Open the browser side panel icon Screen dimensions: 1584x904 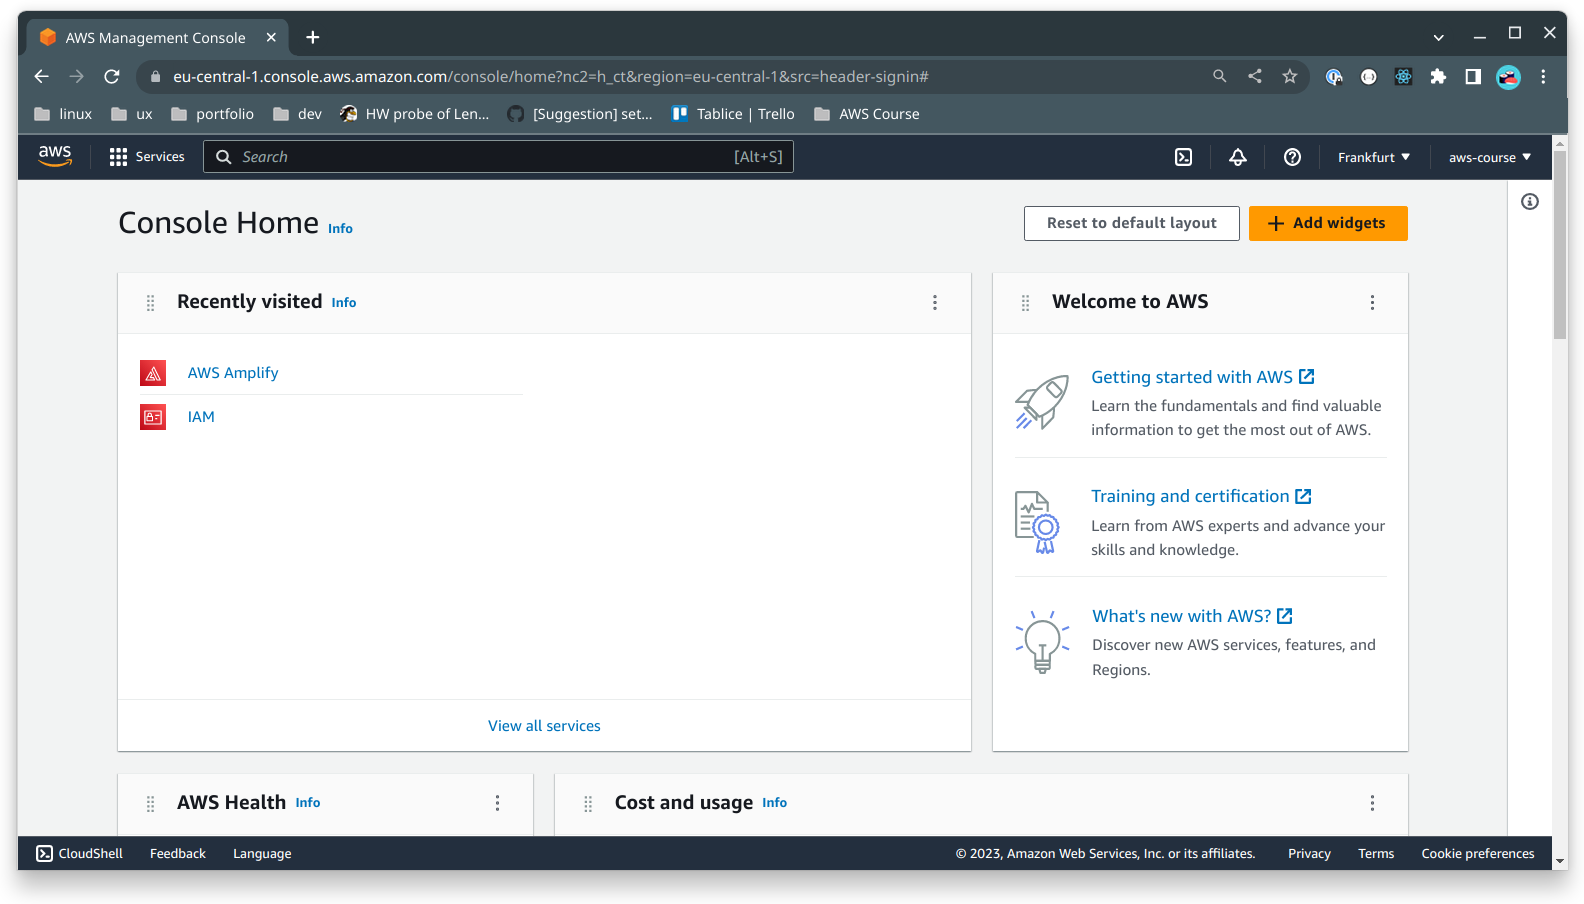(x=1473, y=76)
